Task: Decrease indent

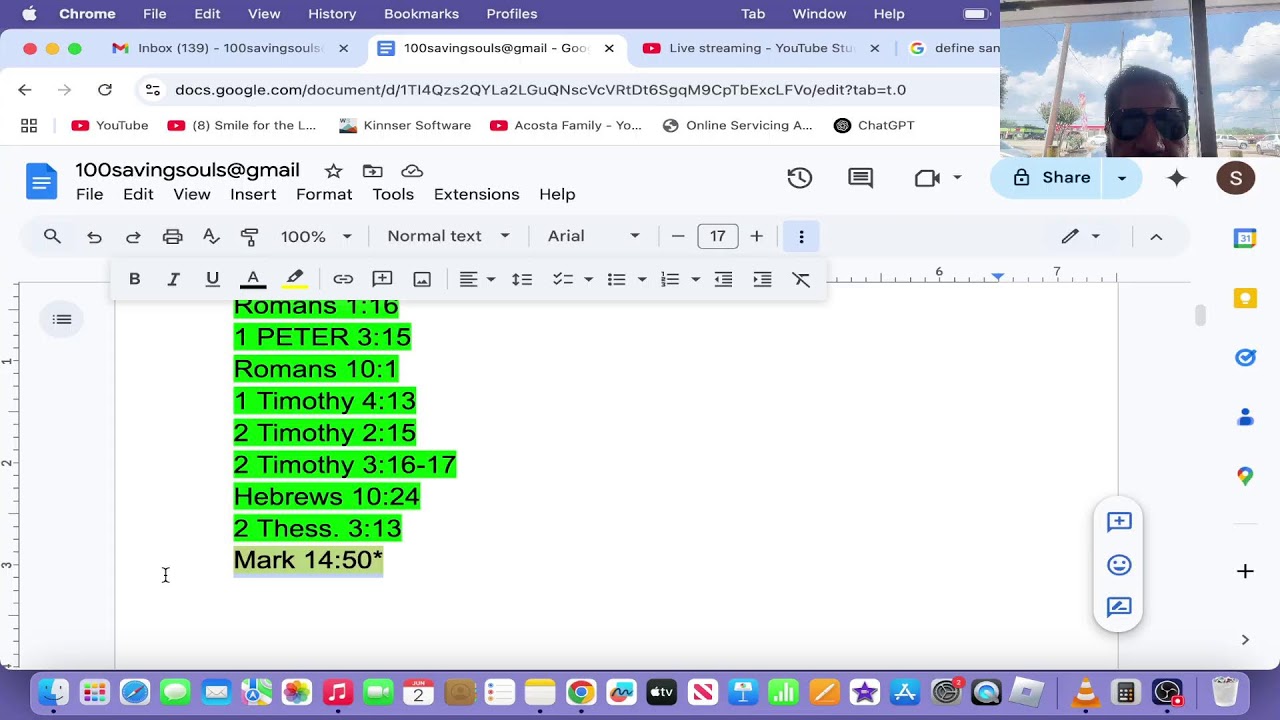Action: (x=723, y=279)
